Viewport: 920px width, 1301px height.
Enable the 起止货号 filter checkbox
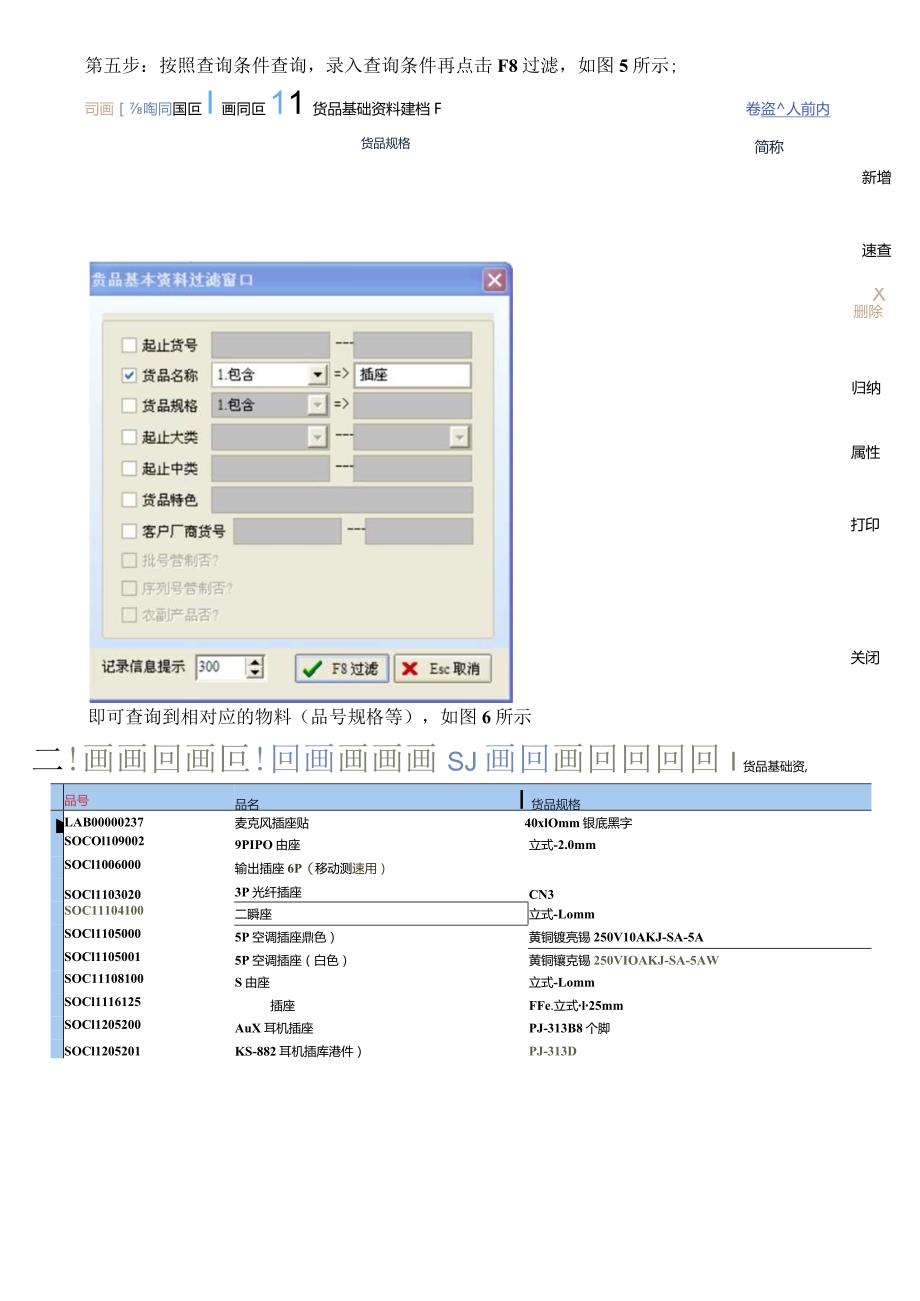click(x=129, y=344)
